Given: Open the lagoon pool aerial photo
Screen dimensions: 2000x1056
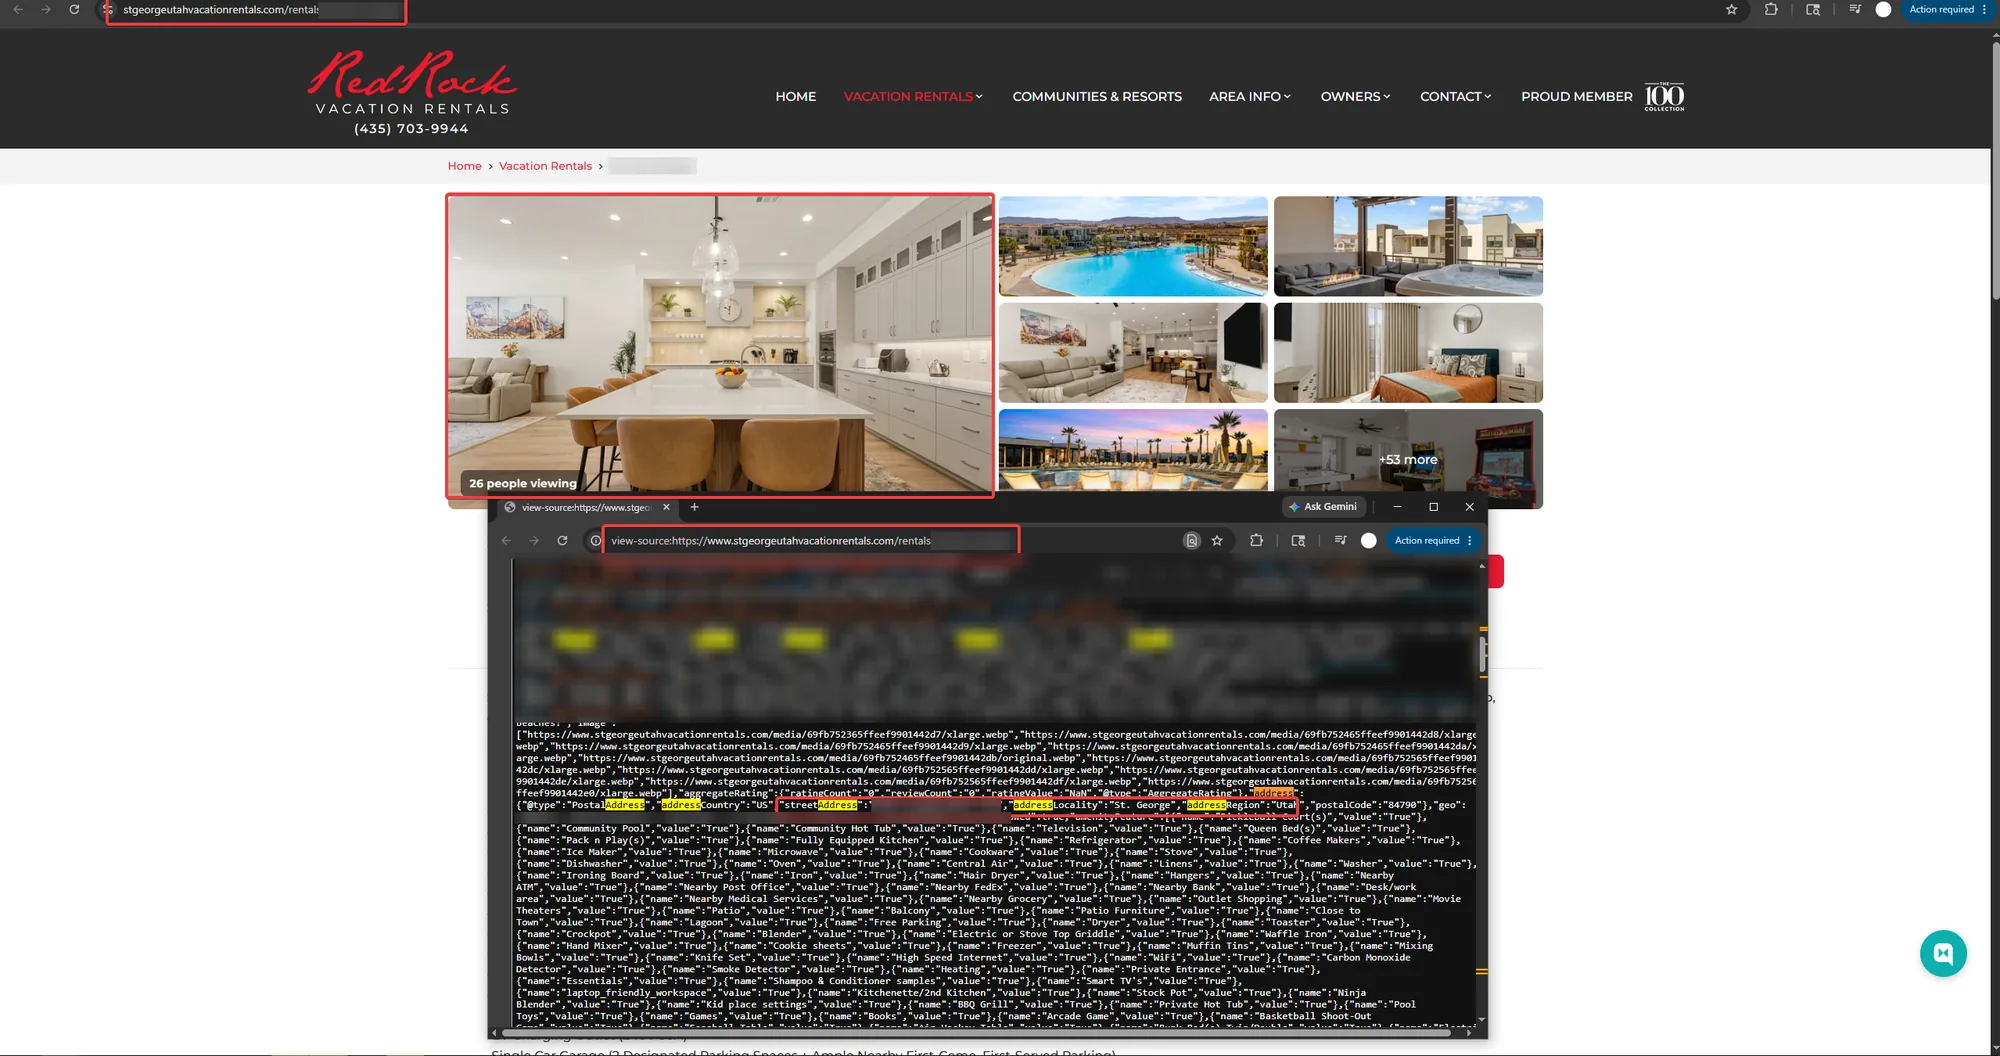Looking at the screenshot, I should coord(1133,246).
